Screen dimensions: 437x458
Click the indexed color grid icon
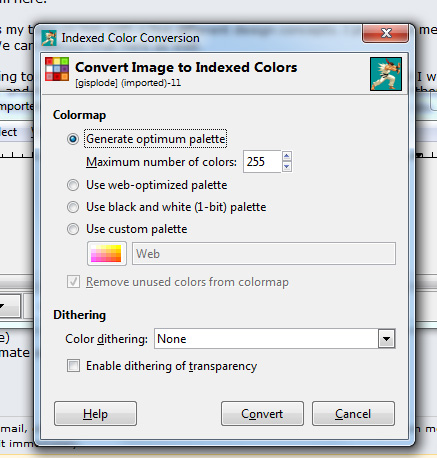[57, 69]
